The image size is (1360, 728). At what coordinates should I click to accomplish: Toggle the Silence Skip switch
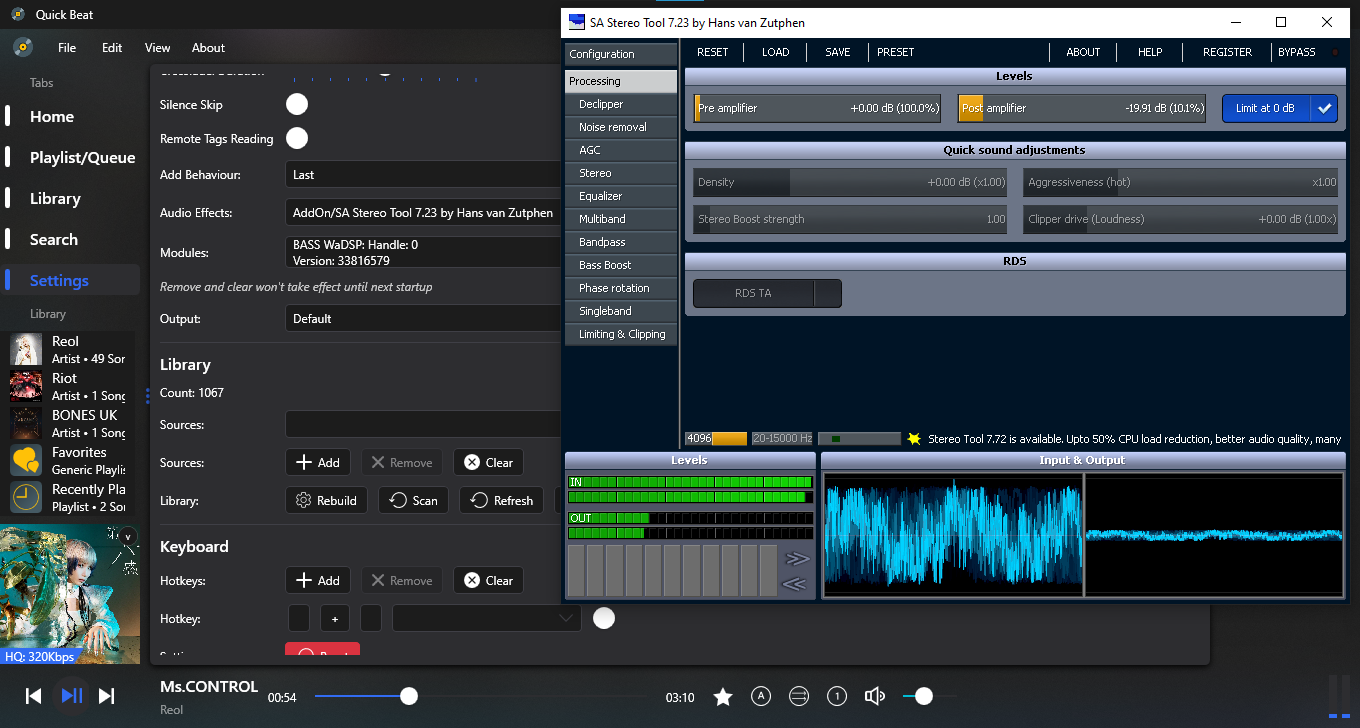pos(296,104)
